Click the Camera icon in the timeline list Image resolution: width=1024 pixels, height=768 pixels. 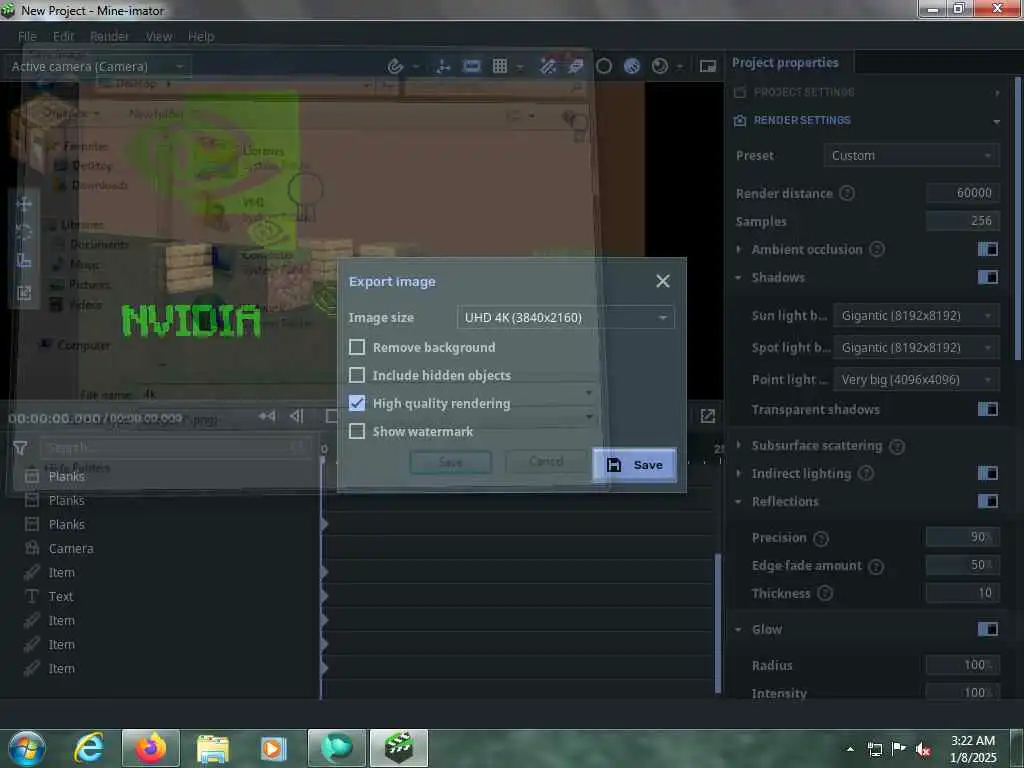32,549
